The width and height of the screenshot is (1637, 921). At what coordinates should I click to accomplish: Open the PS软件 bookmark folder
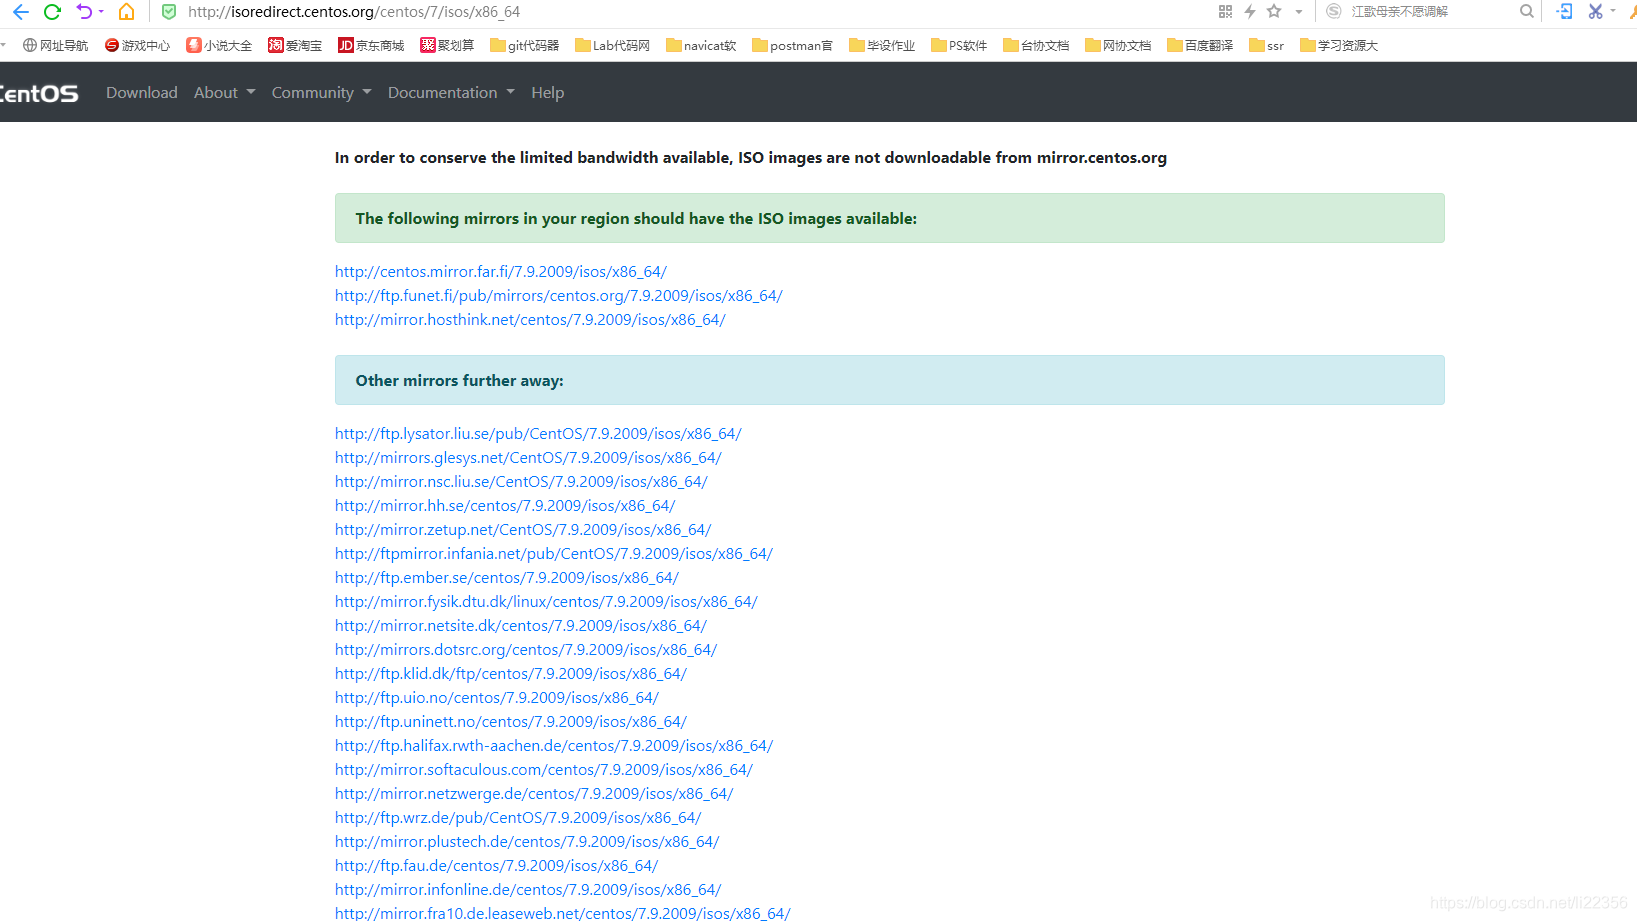click(x=959, y=45)
